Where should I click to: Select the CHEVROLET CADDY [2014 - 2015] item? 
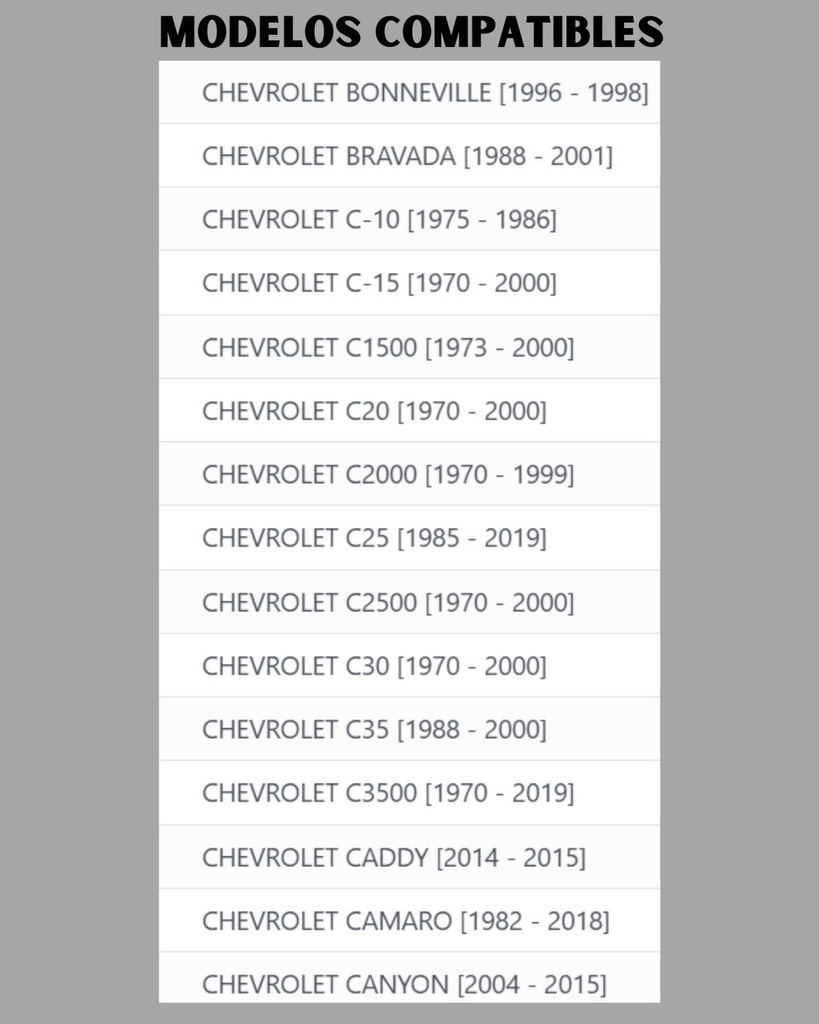click(410, 856)
